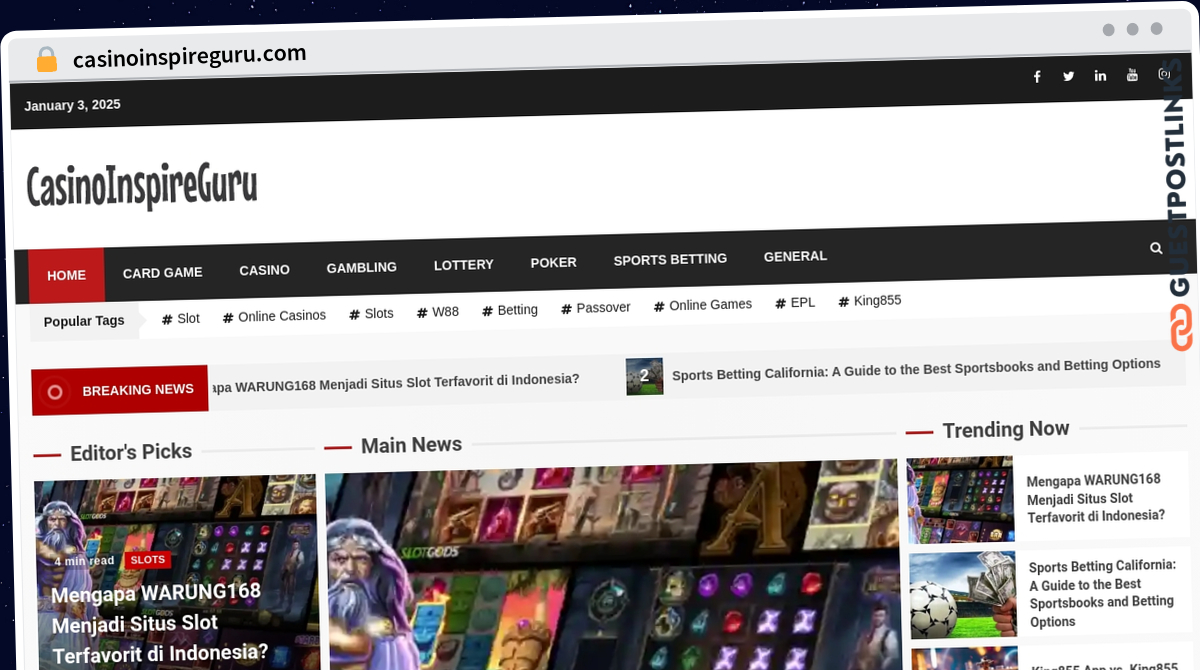Click the Editor's Picks heading
1200x670 pixels.
(131, 452)
